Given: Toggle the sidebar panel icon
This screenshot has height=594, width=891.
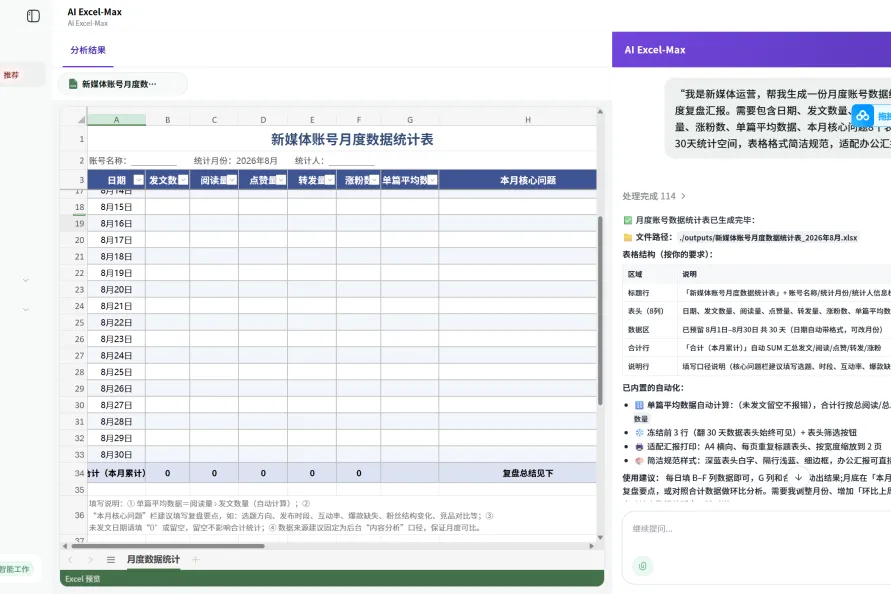Looking at the screenshot, I should [x=34, y=16].
